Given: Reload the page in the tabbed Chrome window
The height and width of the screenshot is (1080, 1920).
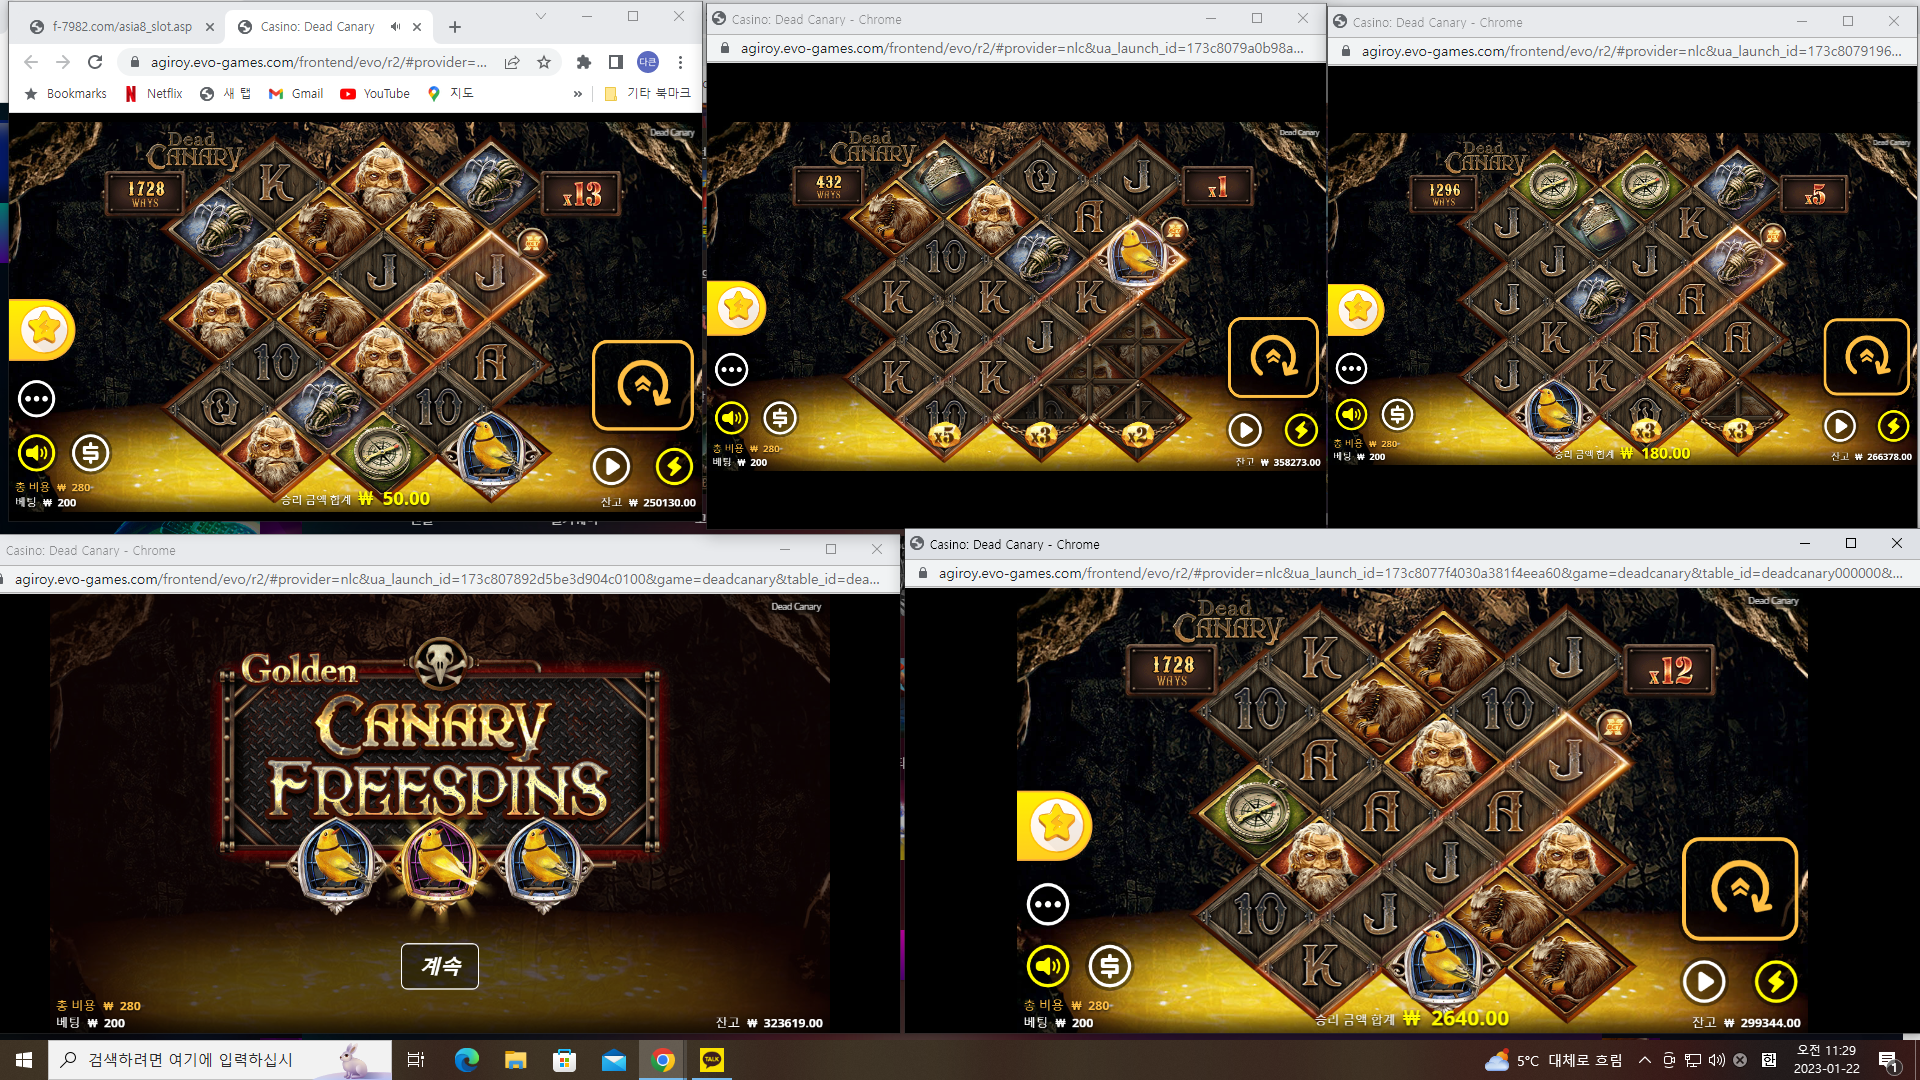Looking at the screenshot, I should pos(95,62).
